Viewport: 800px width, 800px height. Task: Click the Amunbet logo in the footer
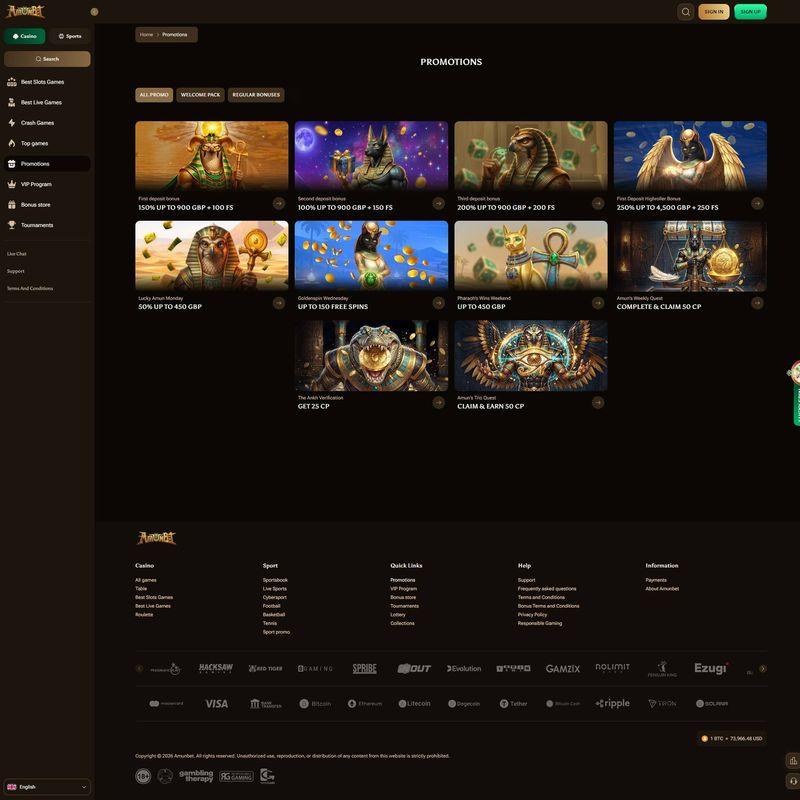tap(157, 538)
